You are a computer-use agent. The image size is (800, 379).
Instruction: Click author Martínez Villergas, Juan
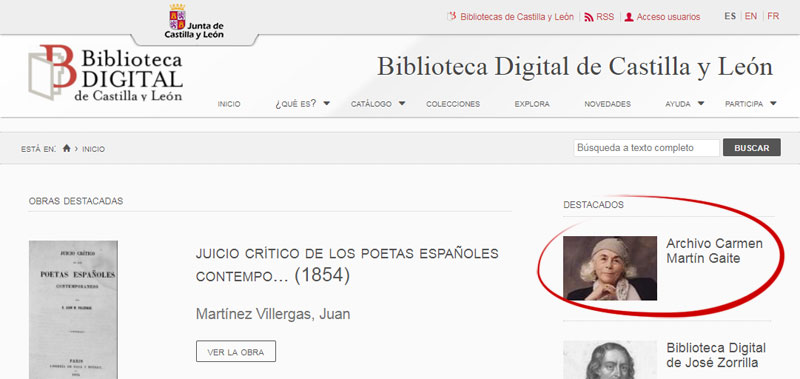(273, 314)
